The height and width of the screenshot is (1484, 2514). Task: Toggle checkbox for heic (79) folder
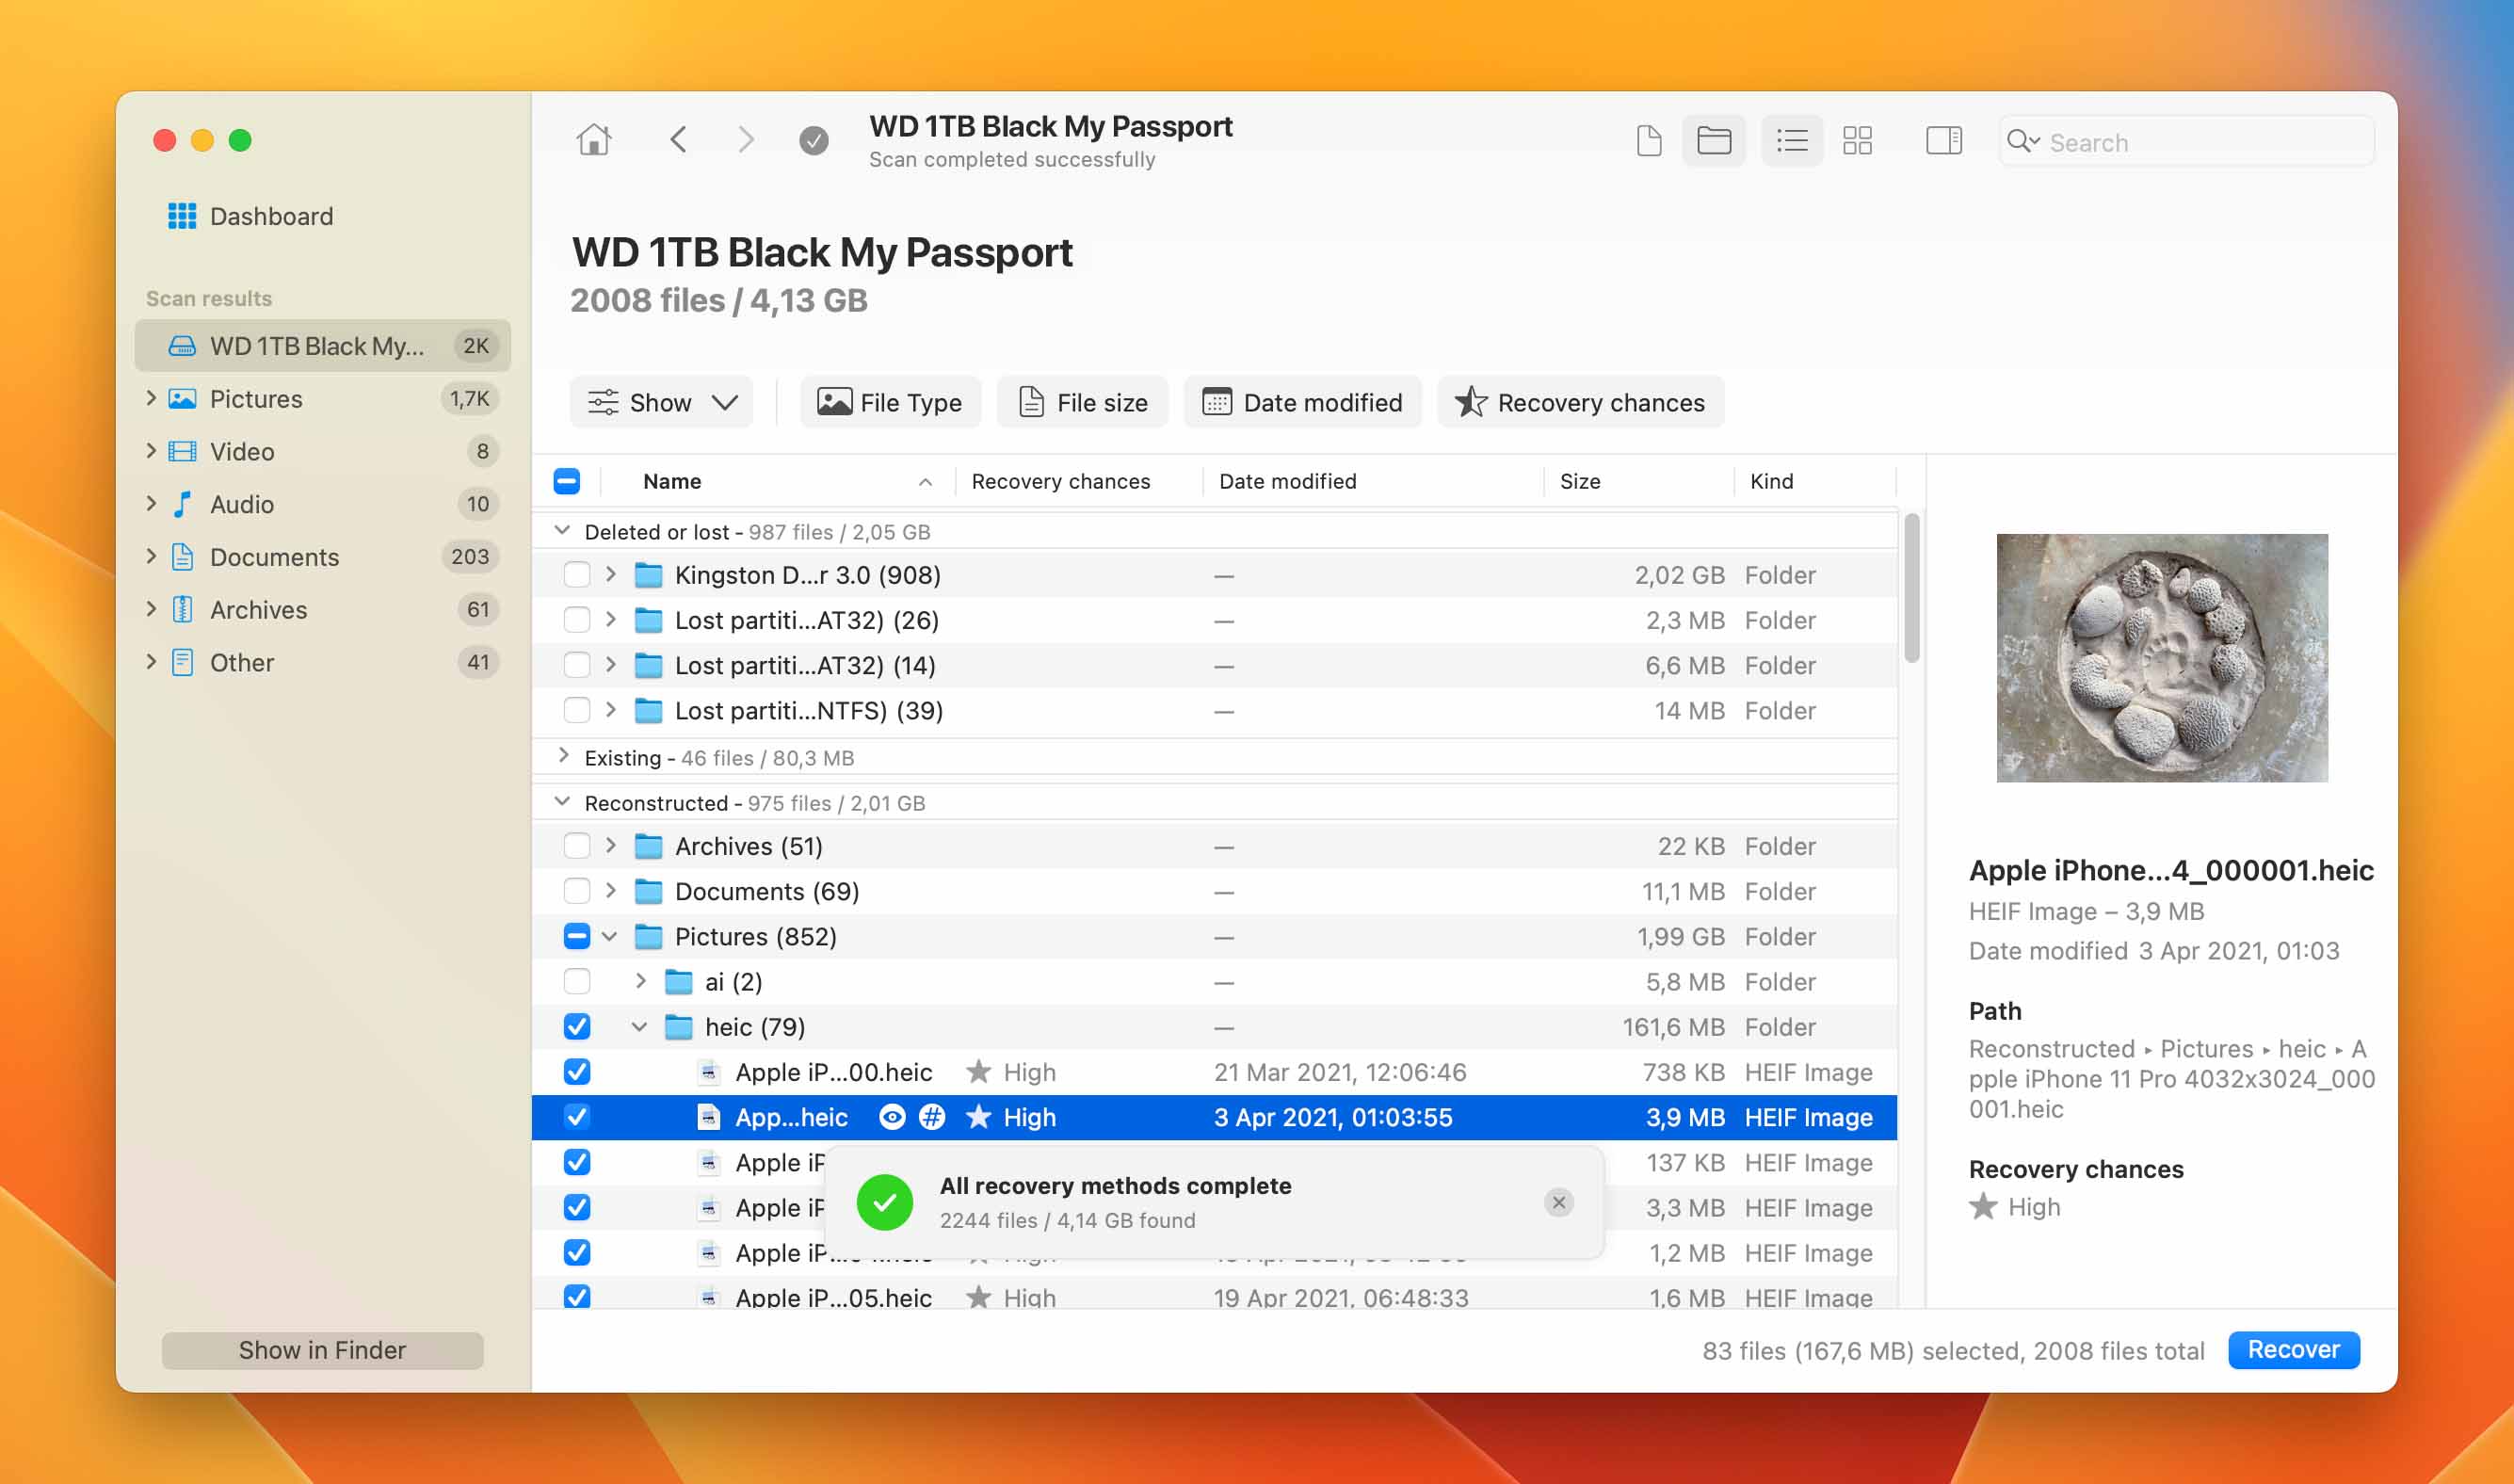576,1026
